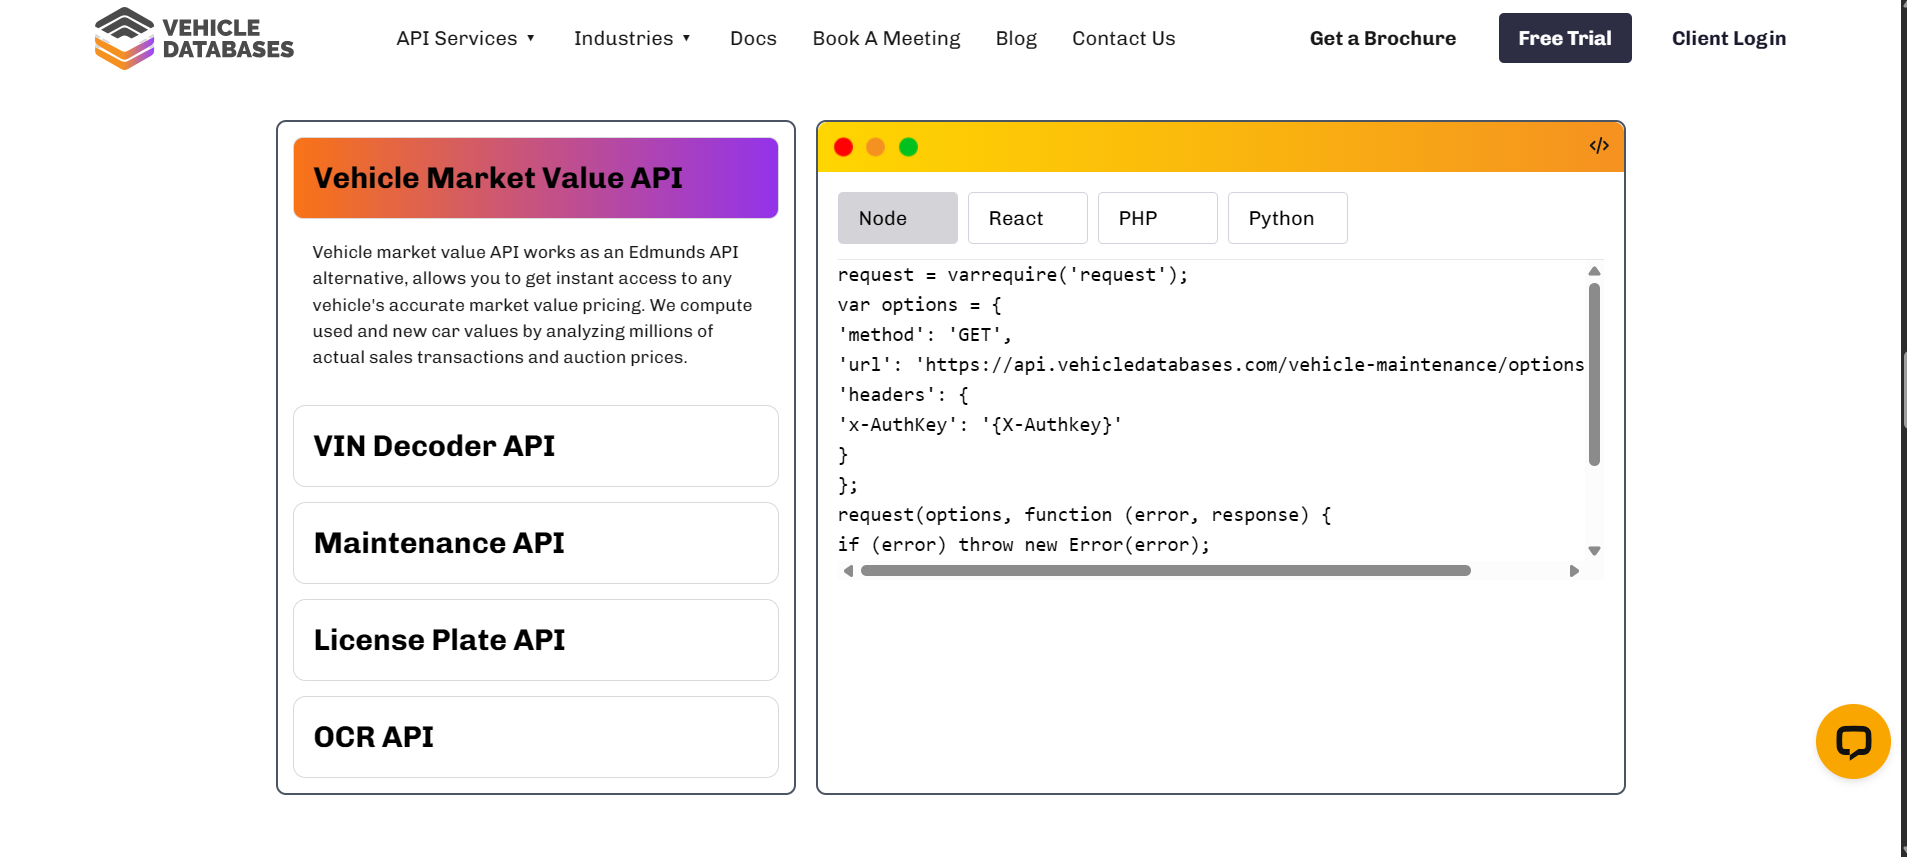Click the code brackets icon in header
Viewport: 1907px width, 857px height.
click(1599, 146)
